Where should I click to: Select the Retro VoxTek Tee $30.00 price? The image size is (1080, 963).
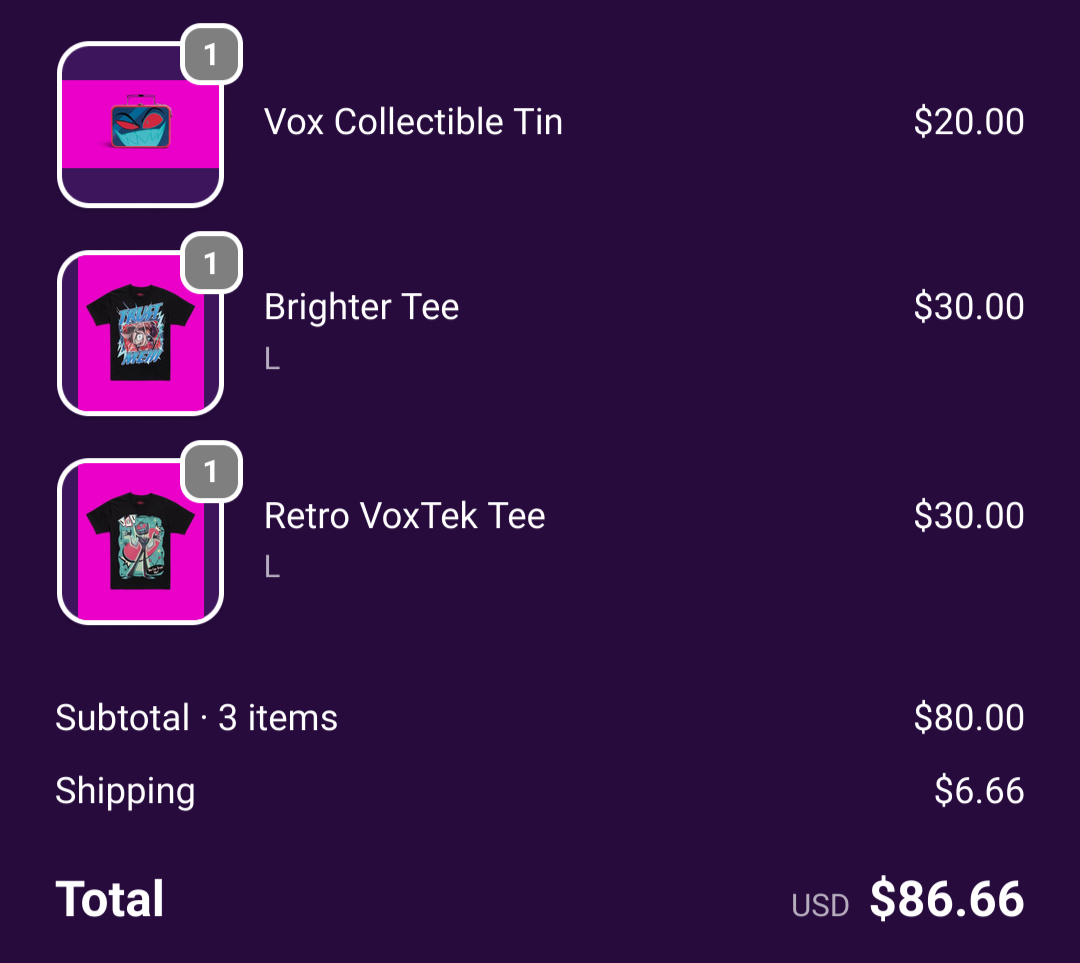point(968,516)
